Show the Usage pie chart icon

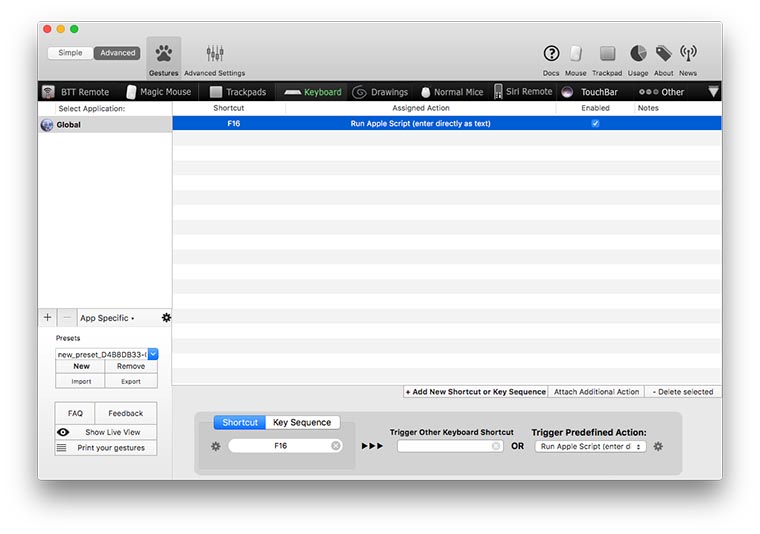pos(638,54)
